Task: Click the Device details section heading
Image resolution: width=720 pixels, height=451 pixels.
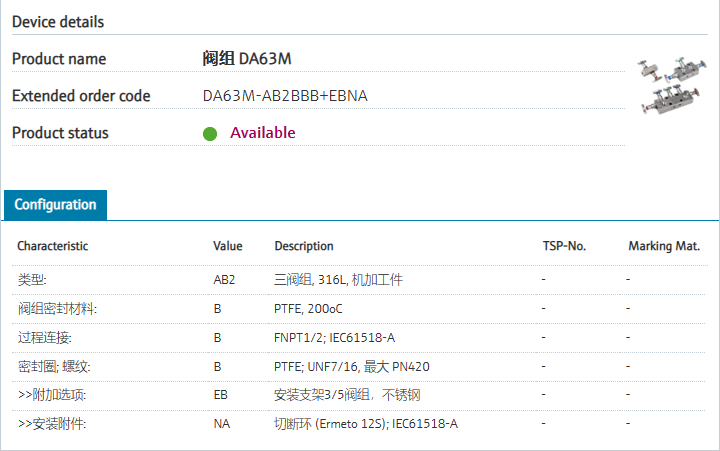Action: 58,21
